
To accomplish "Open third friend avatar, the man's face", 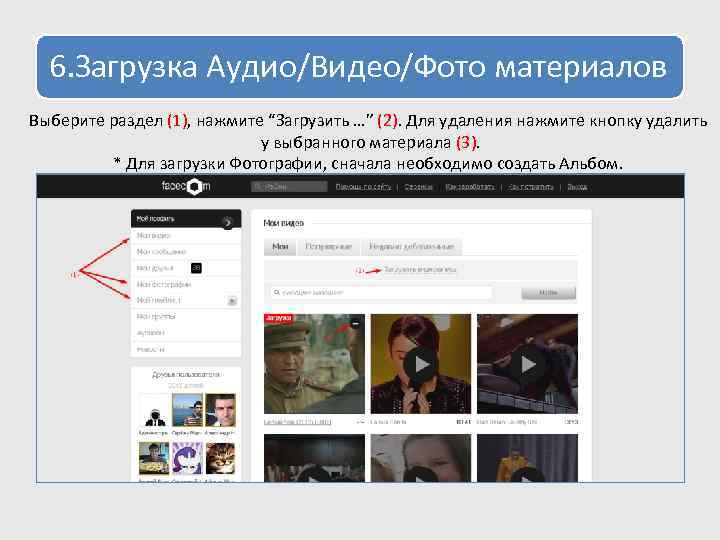I will [x=220, y=411].
